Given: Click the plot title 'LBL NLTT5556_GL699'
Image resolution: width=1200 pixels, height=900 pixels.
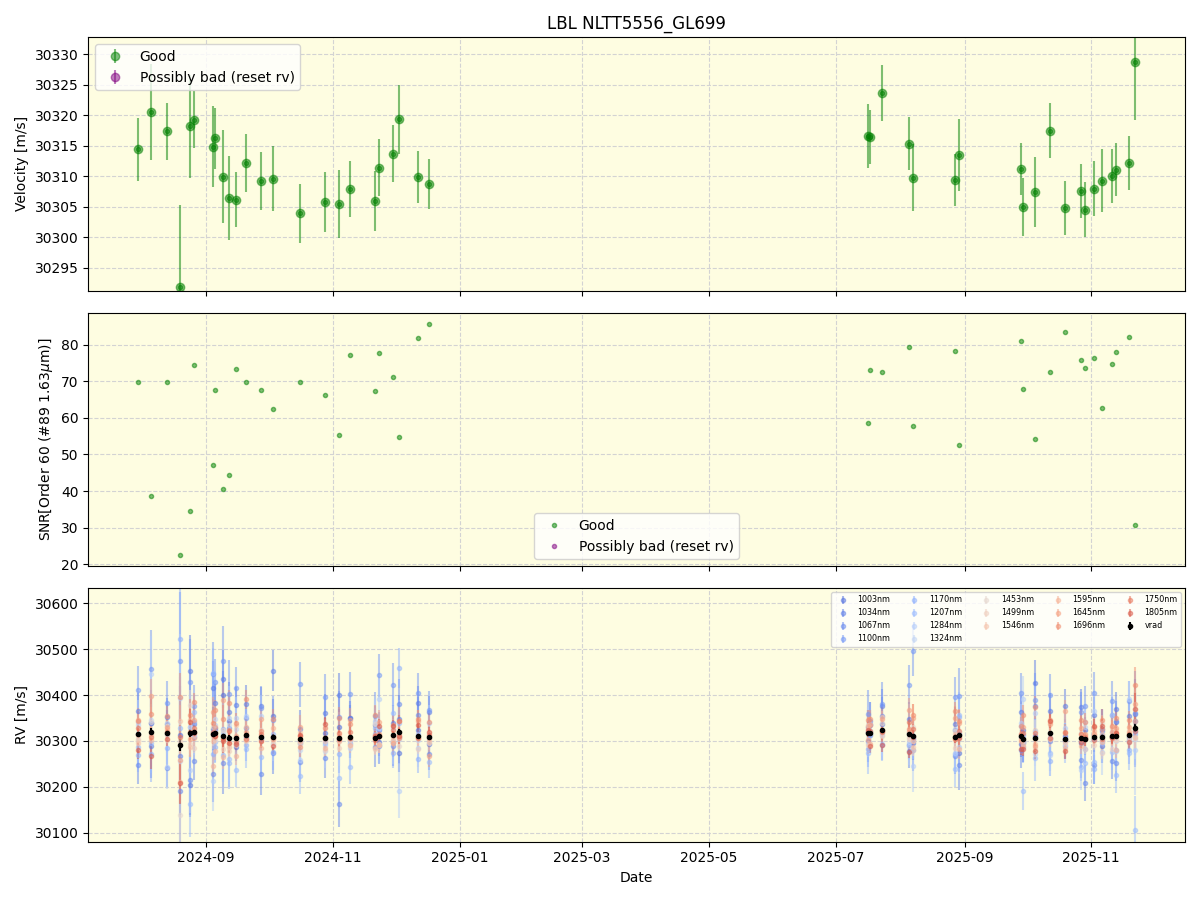Looking at the screenshot, I should (x=636, y=23).
